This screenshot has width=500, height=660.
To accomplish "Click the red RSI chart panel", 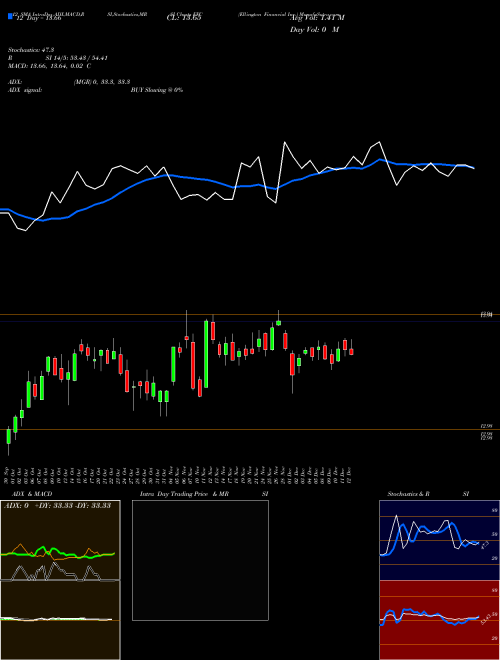I will [x=439, y=620].
